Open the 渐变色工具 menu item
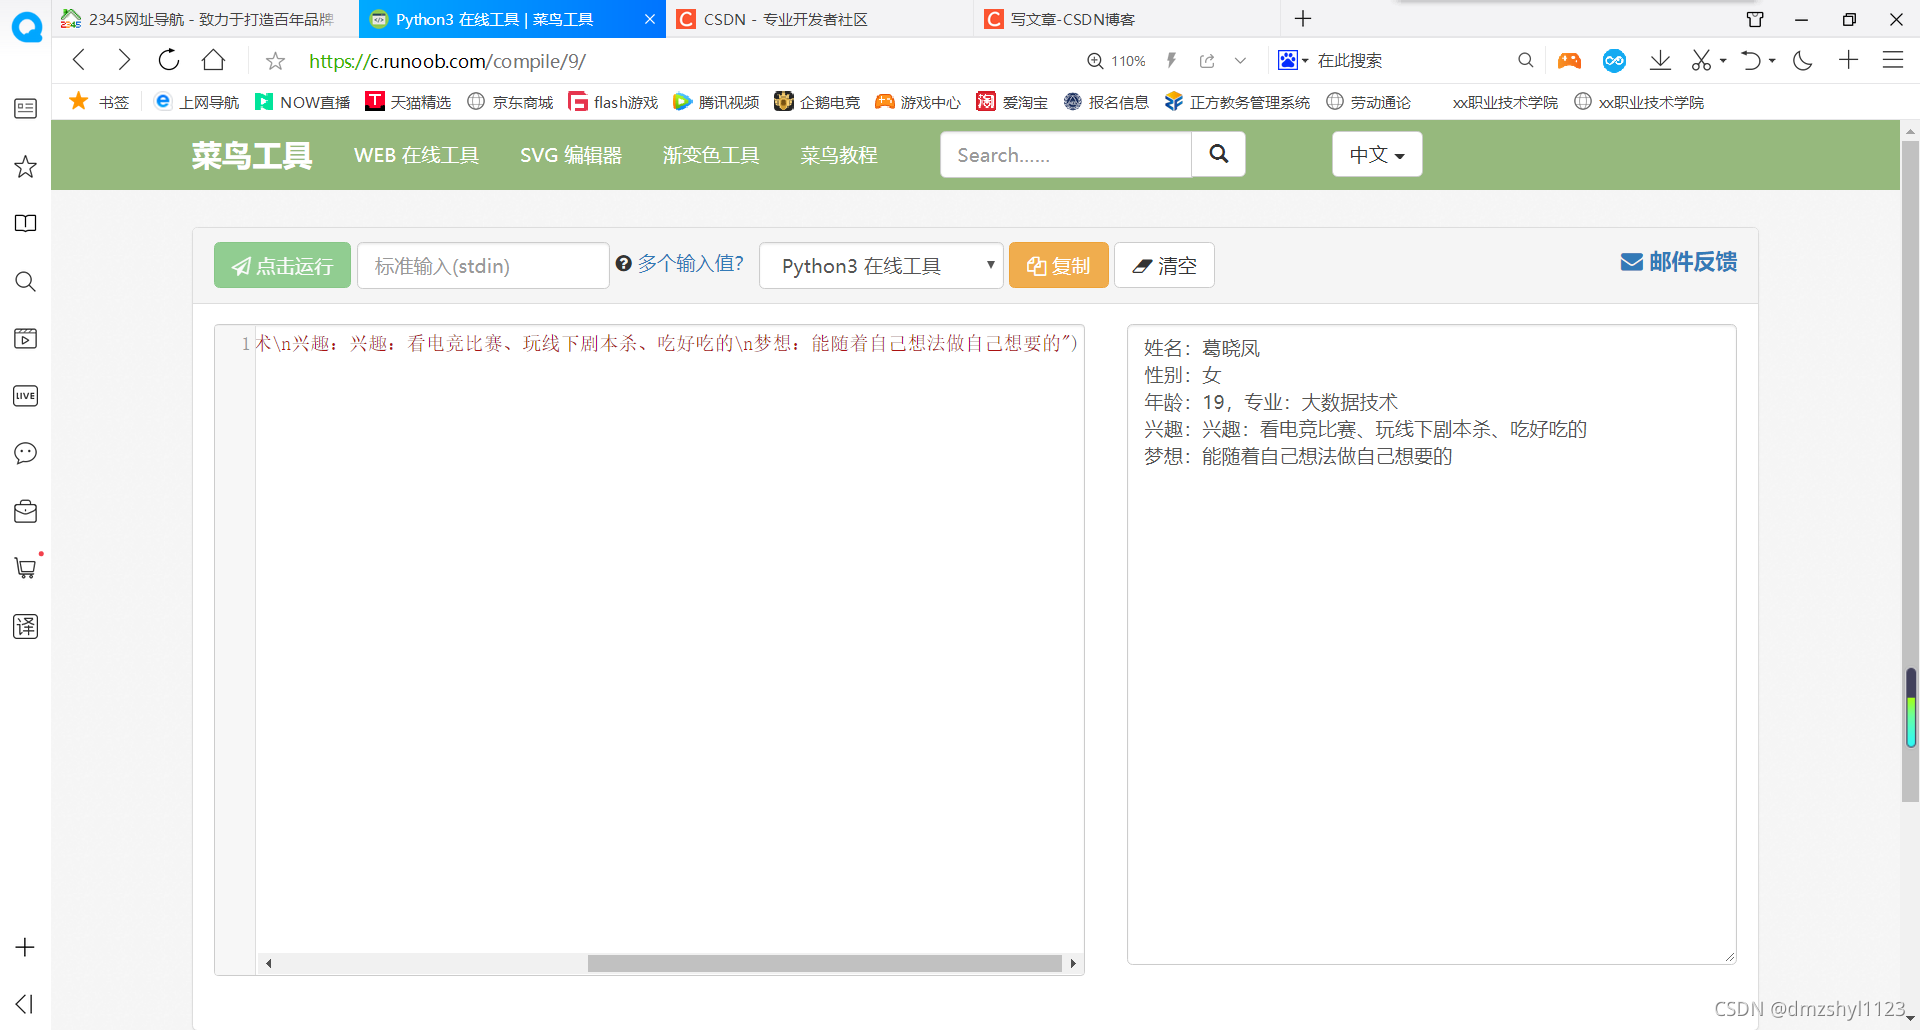Screen dimensions: 1920x1030 [x=711, y=155]
